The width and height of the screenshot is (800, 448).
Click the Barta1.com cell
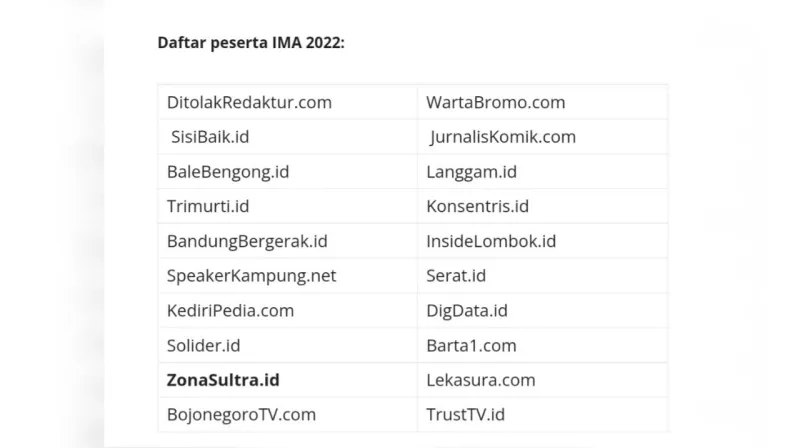pos(471,345)
